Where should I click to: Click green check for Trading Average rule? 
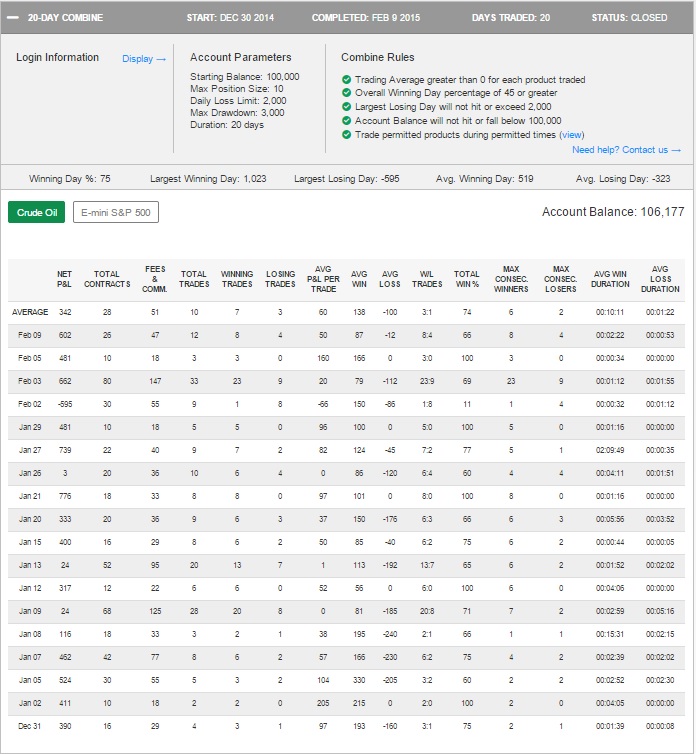coord(346,79)
